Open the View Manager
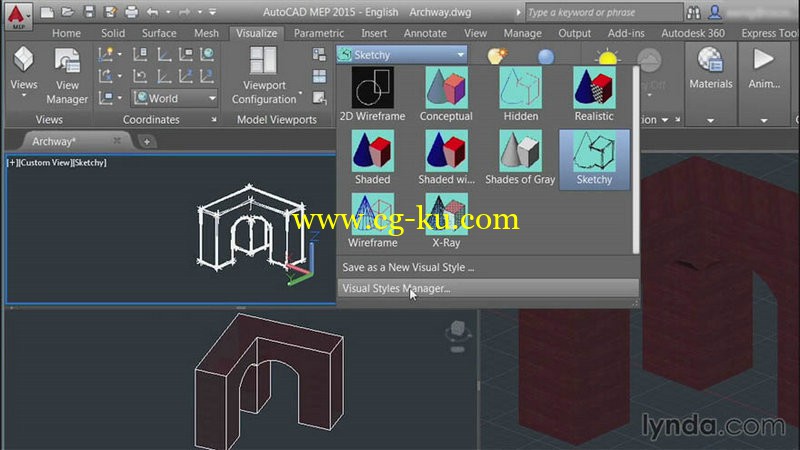Screen dimensions: 800x450 [67, 77]
